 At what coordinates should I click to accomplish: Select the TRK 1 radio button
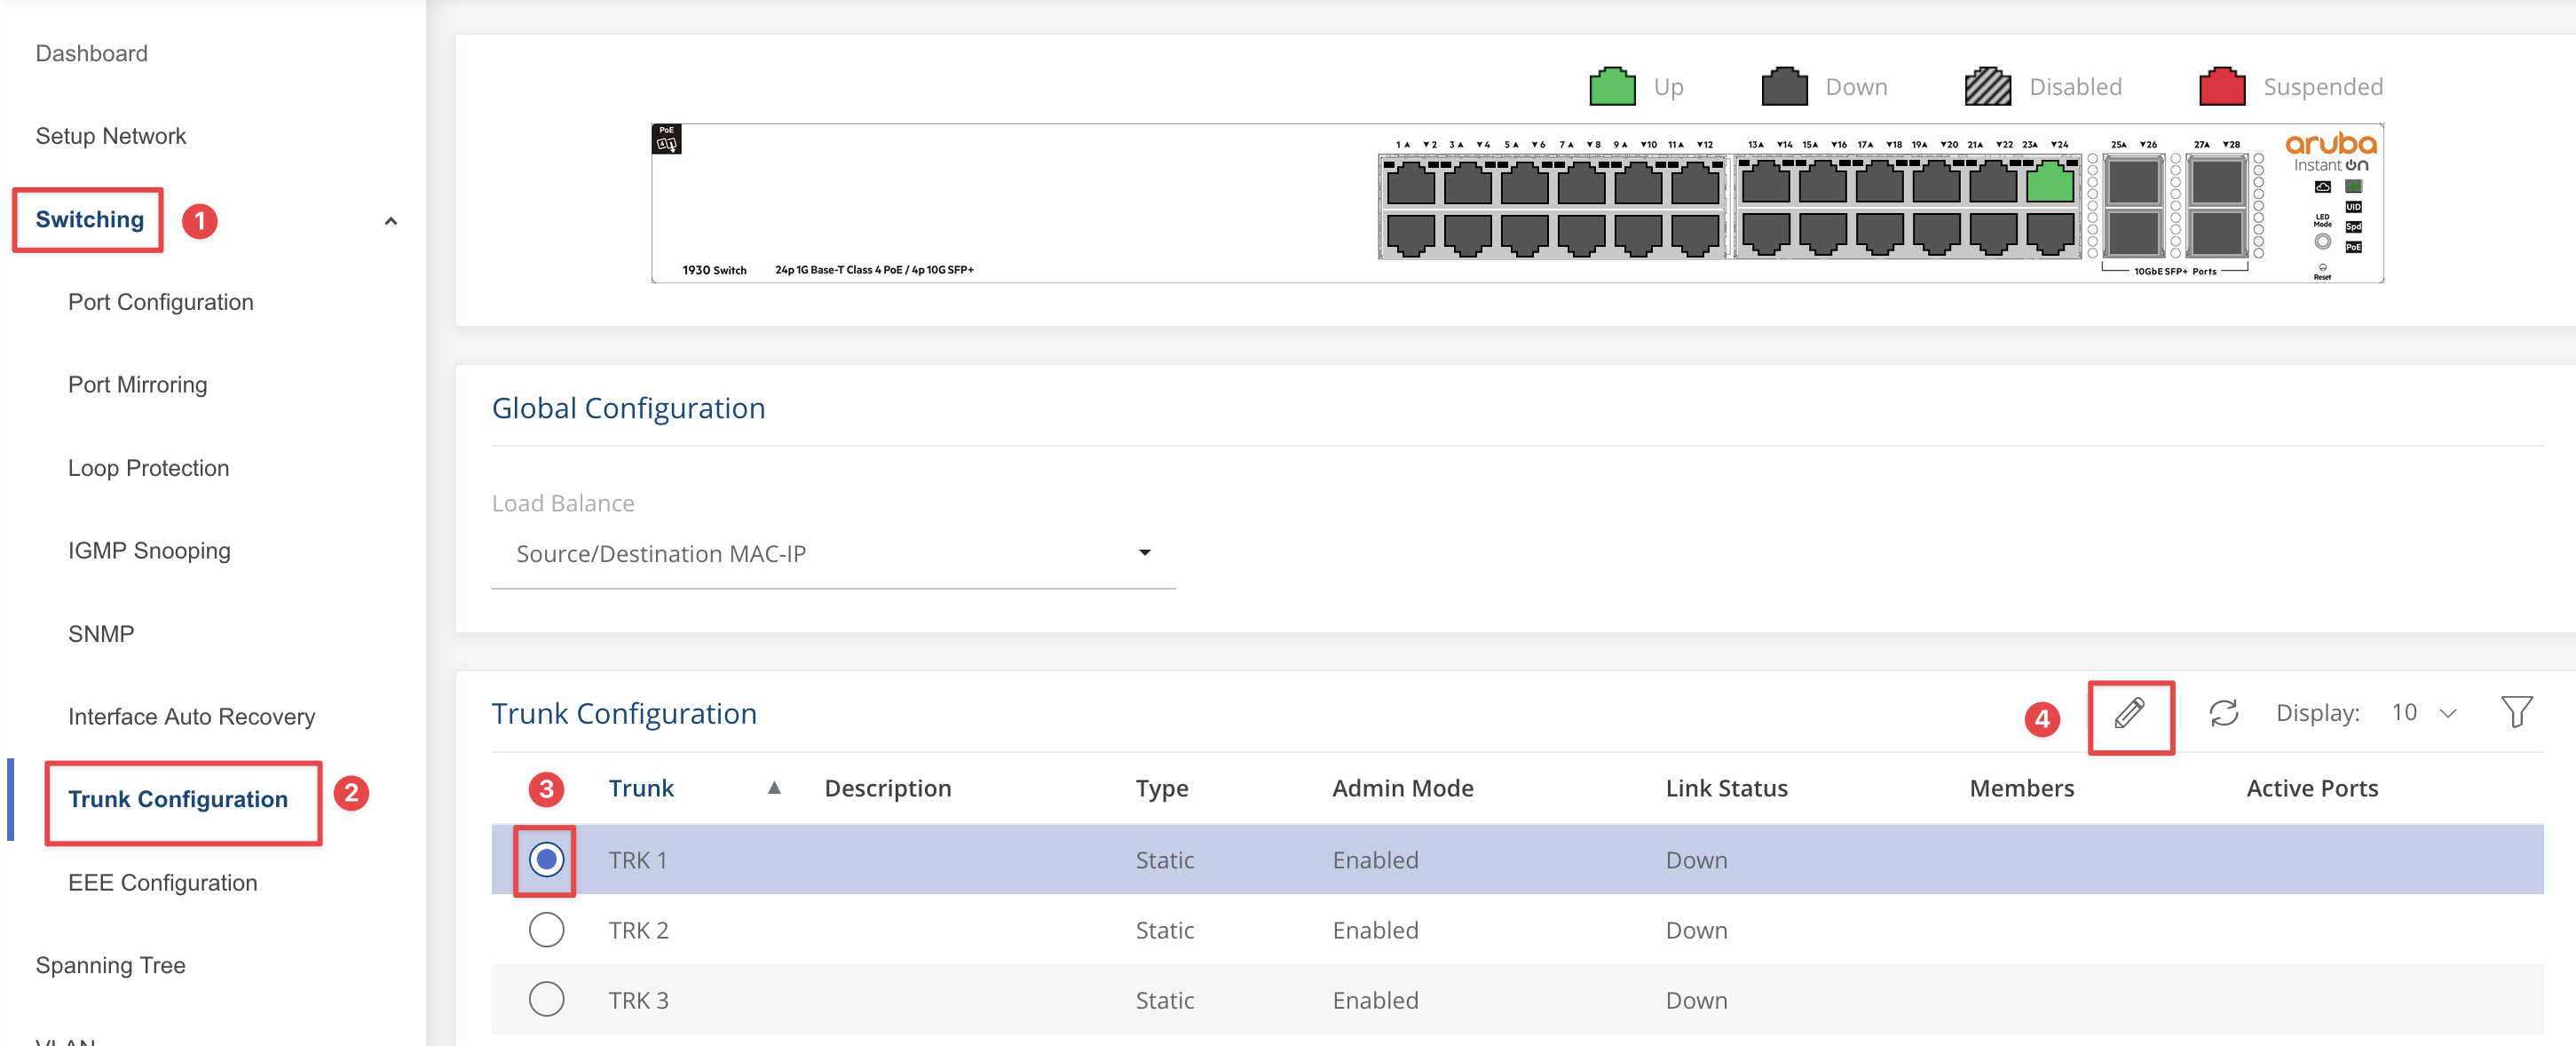[x=546, y=859]
